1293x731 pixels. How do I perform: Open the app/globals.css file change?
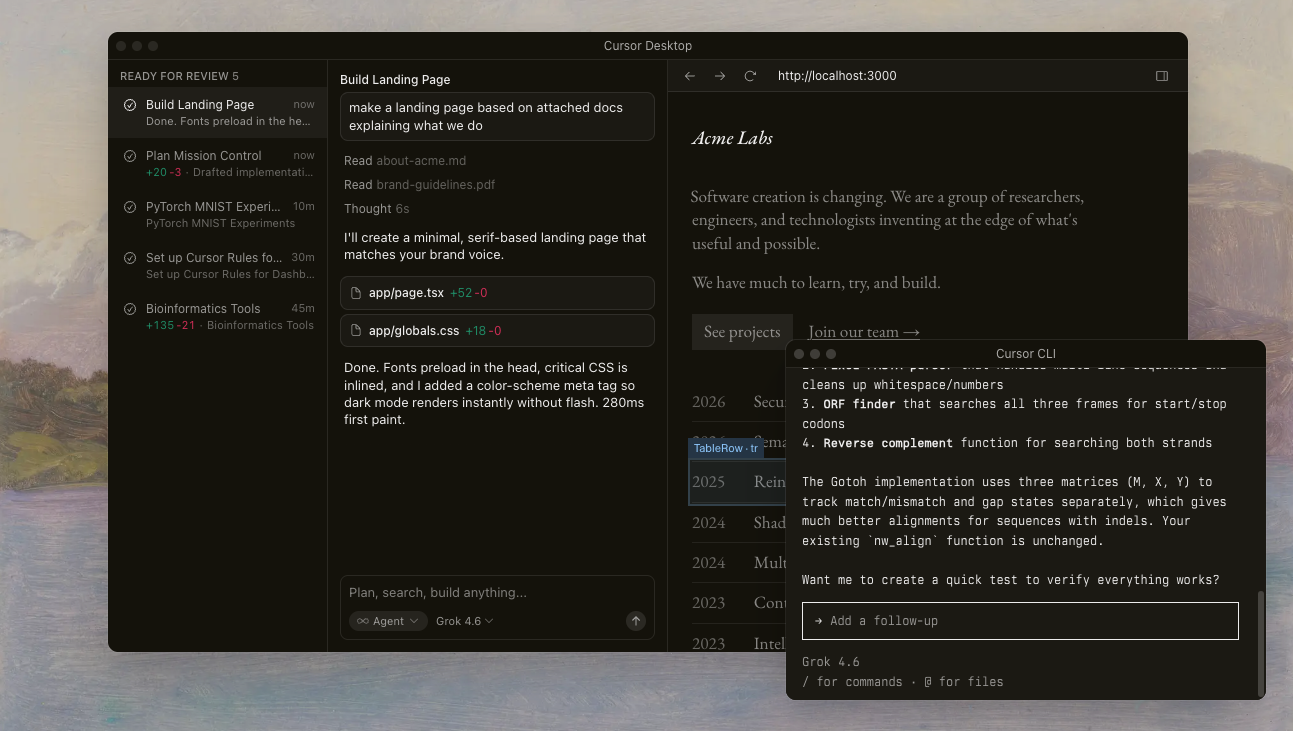pos(497,331)
